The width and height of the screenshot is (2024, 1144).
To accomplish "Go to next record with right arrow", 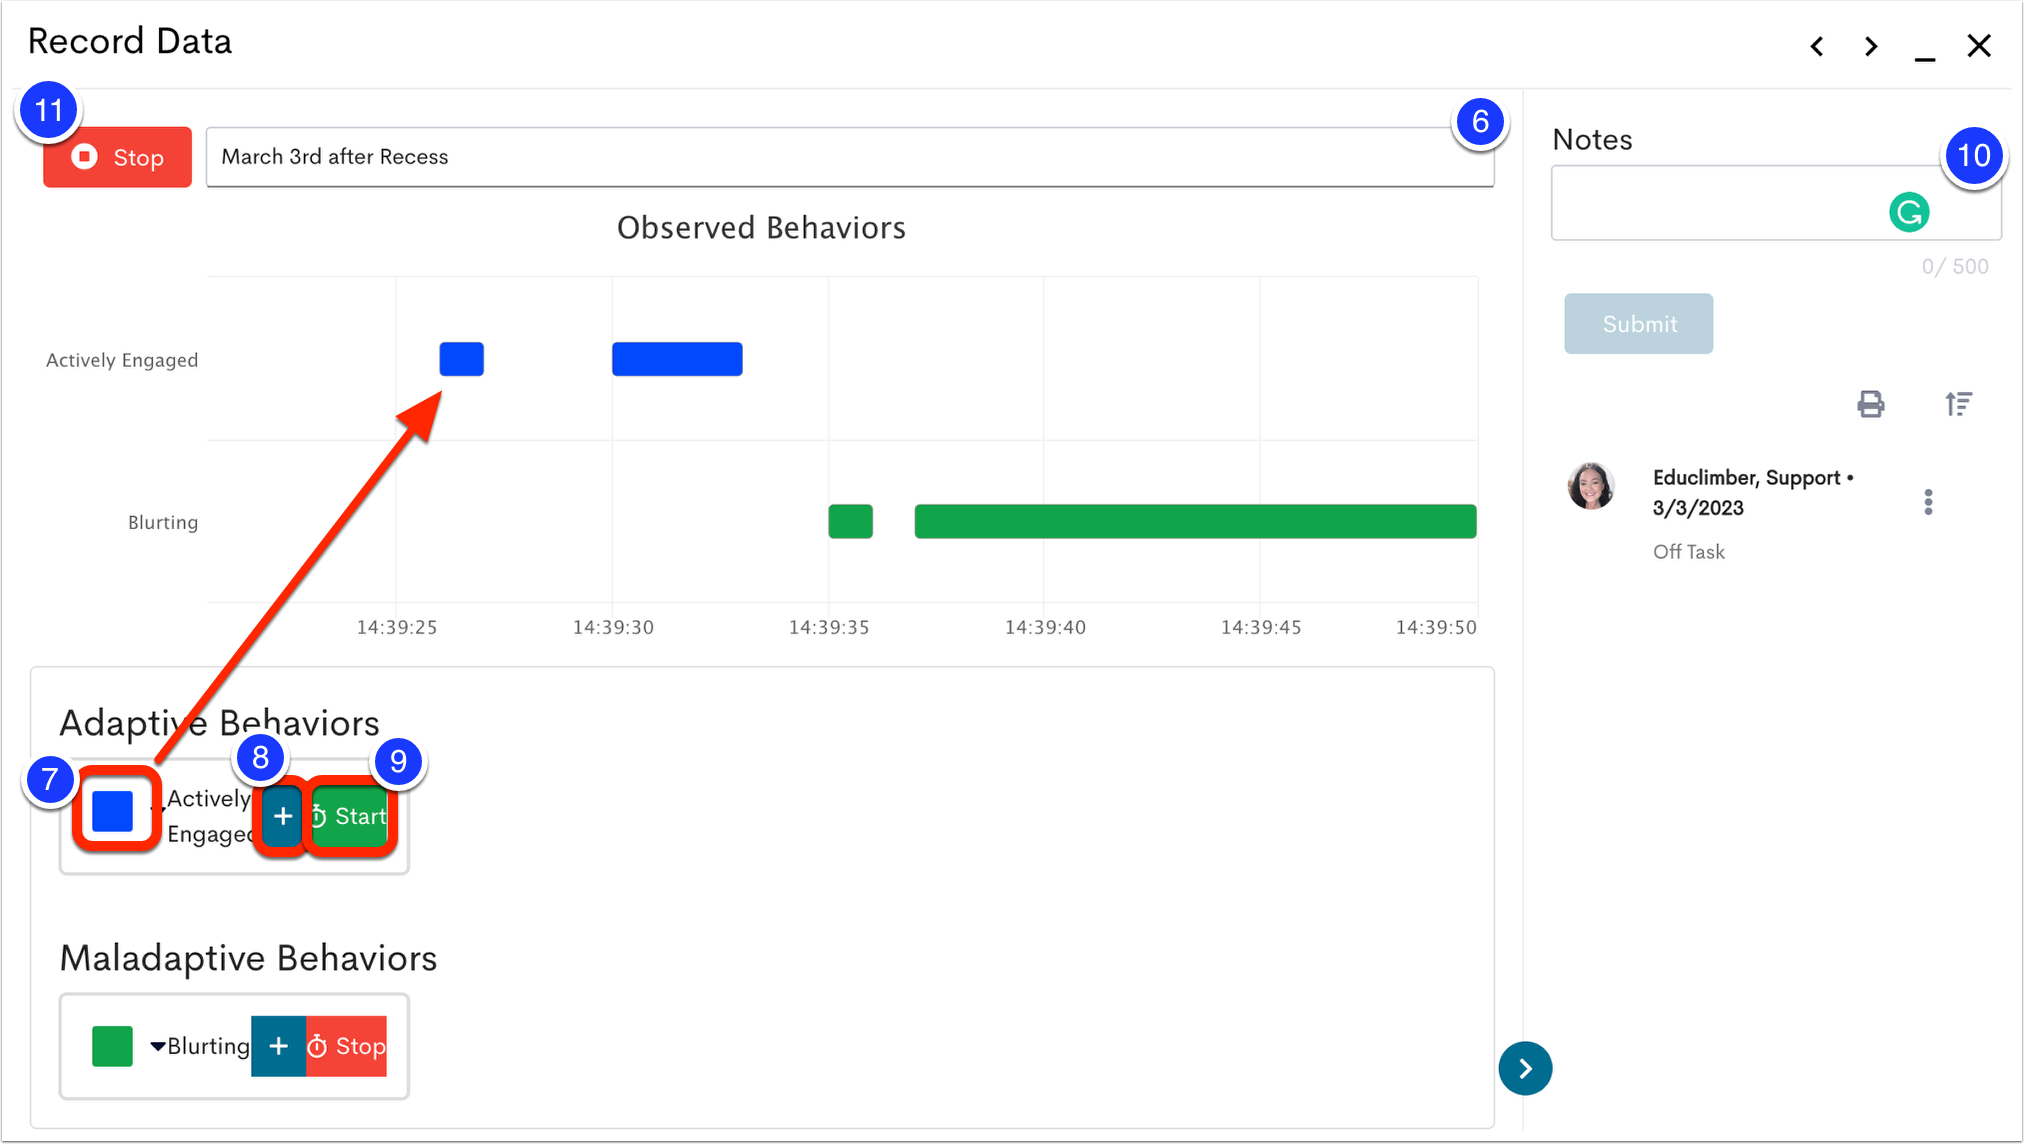I will click(1871, 46).
